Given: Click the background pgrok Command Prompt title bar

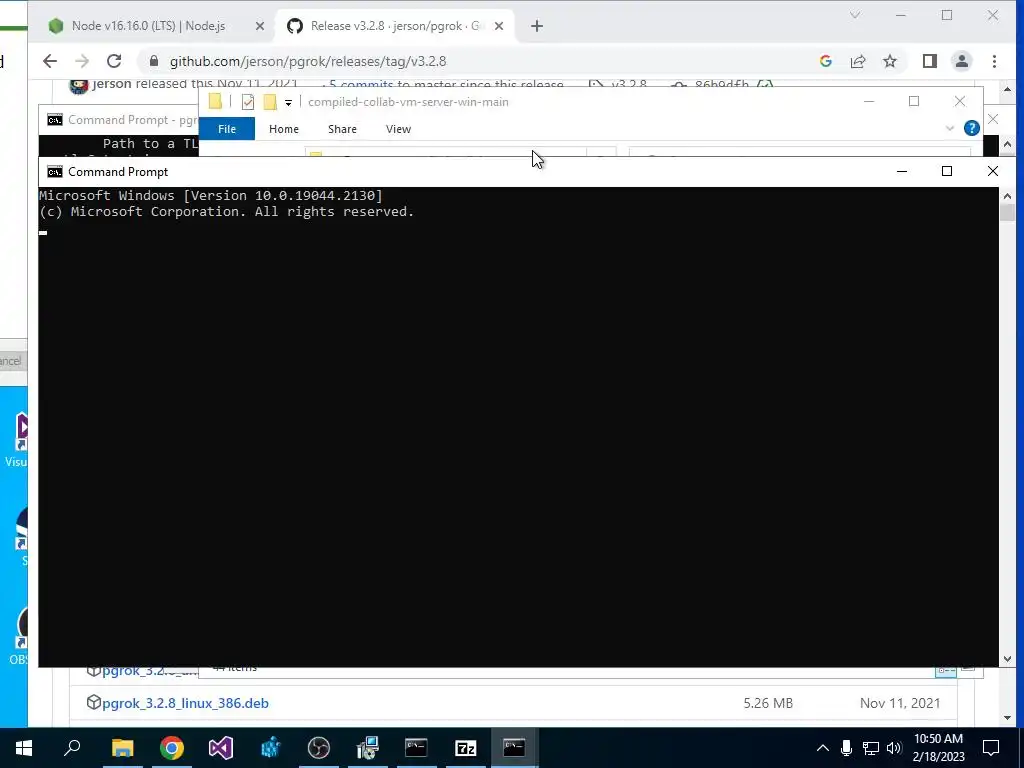Looking at the screenshot, I should pos(119,120).
